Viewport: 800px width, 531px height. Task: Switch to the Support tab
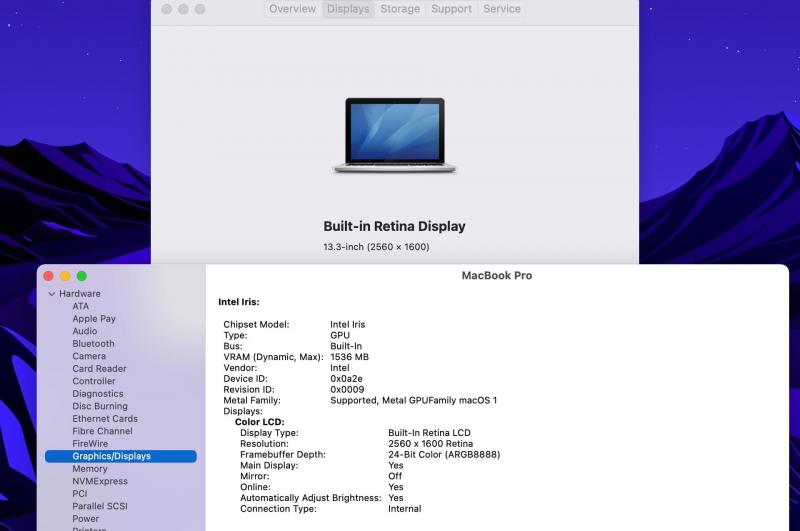coord(451,9)
